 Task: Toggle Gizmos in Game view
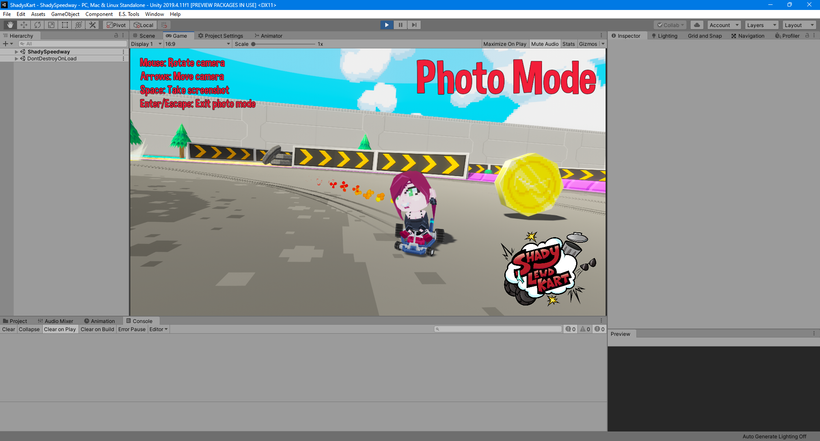588,44
